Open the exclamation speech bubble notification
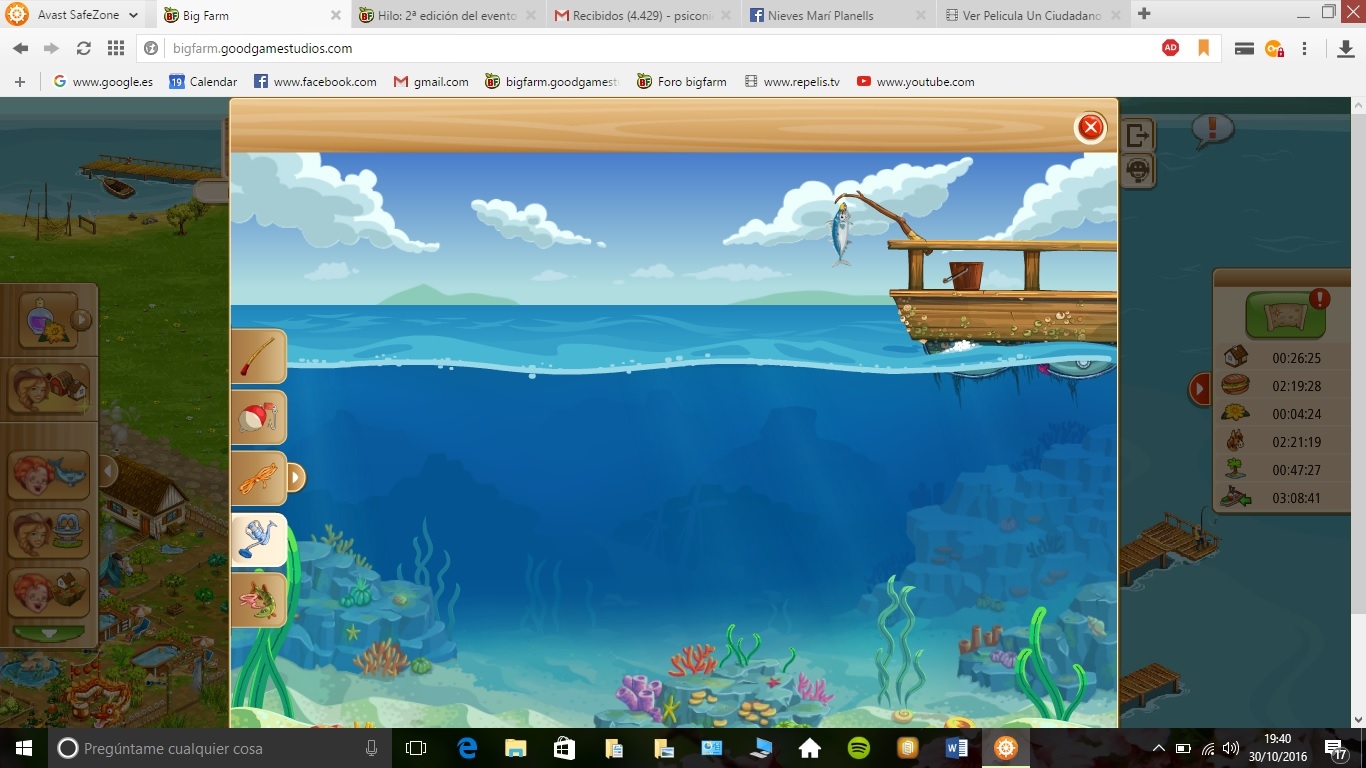1366x768 pixels. click(x=1212, y=130)
